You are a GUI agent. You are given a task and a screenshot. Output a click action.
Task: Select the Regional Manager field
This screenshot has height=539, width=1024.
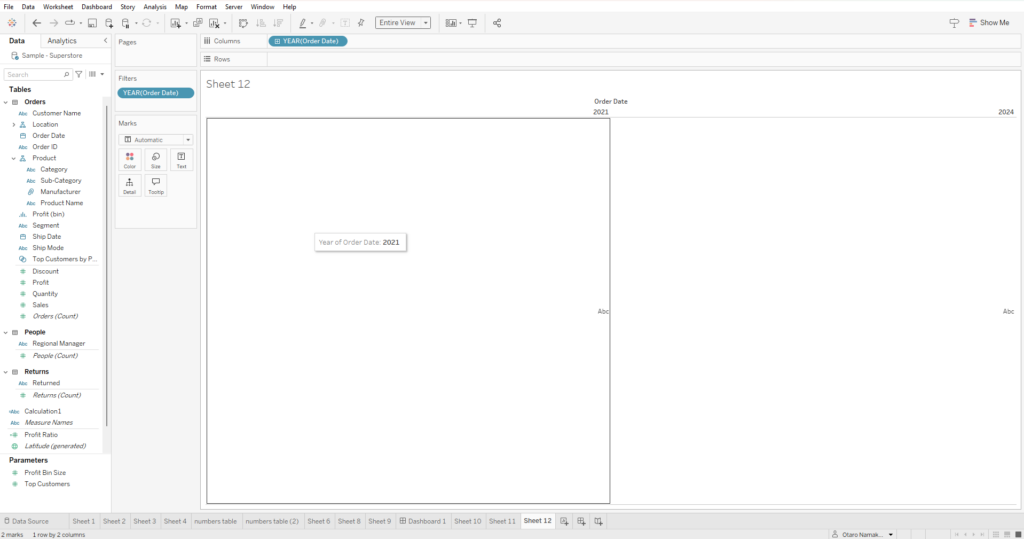tap(59, 344)
